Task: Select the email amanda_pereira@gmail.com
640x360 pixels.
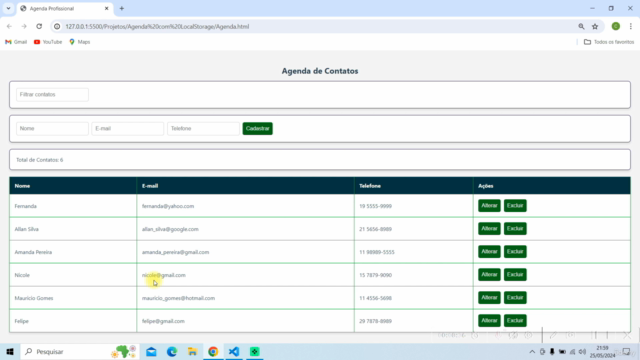Action: point(176,252)
